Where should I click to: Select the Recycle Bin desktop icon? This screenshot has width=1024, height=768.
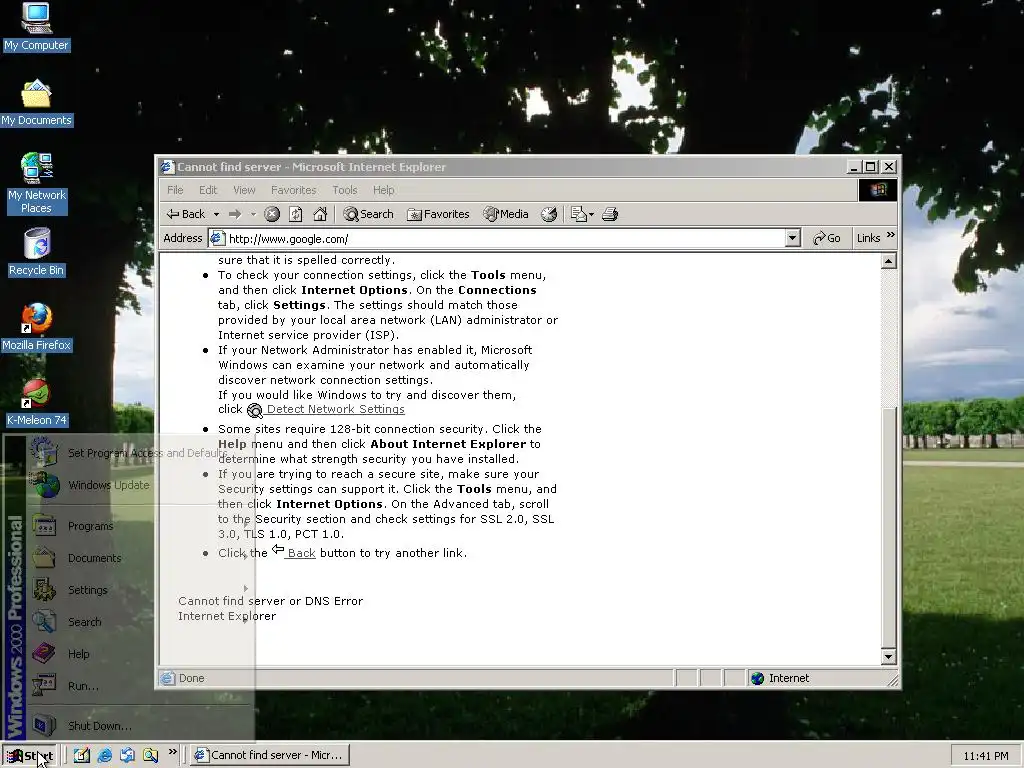(x=36, y=252)
